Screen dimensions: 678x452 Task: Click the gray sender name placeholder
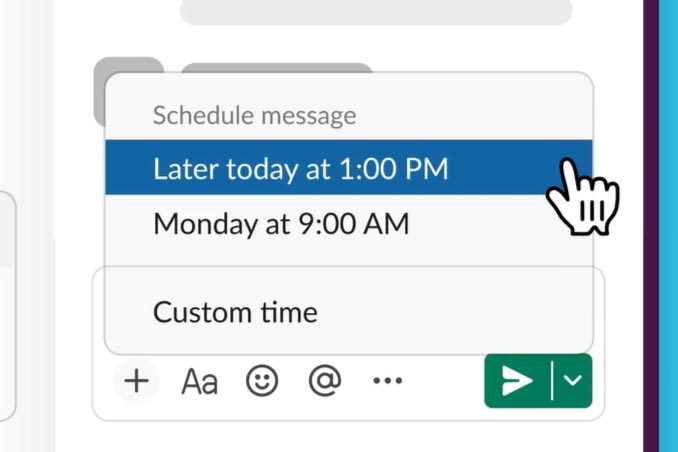[277, 67]
